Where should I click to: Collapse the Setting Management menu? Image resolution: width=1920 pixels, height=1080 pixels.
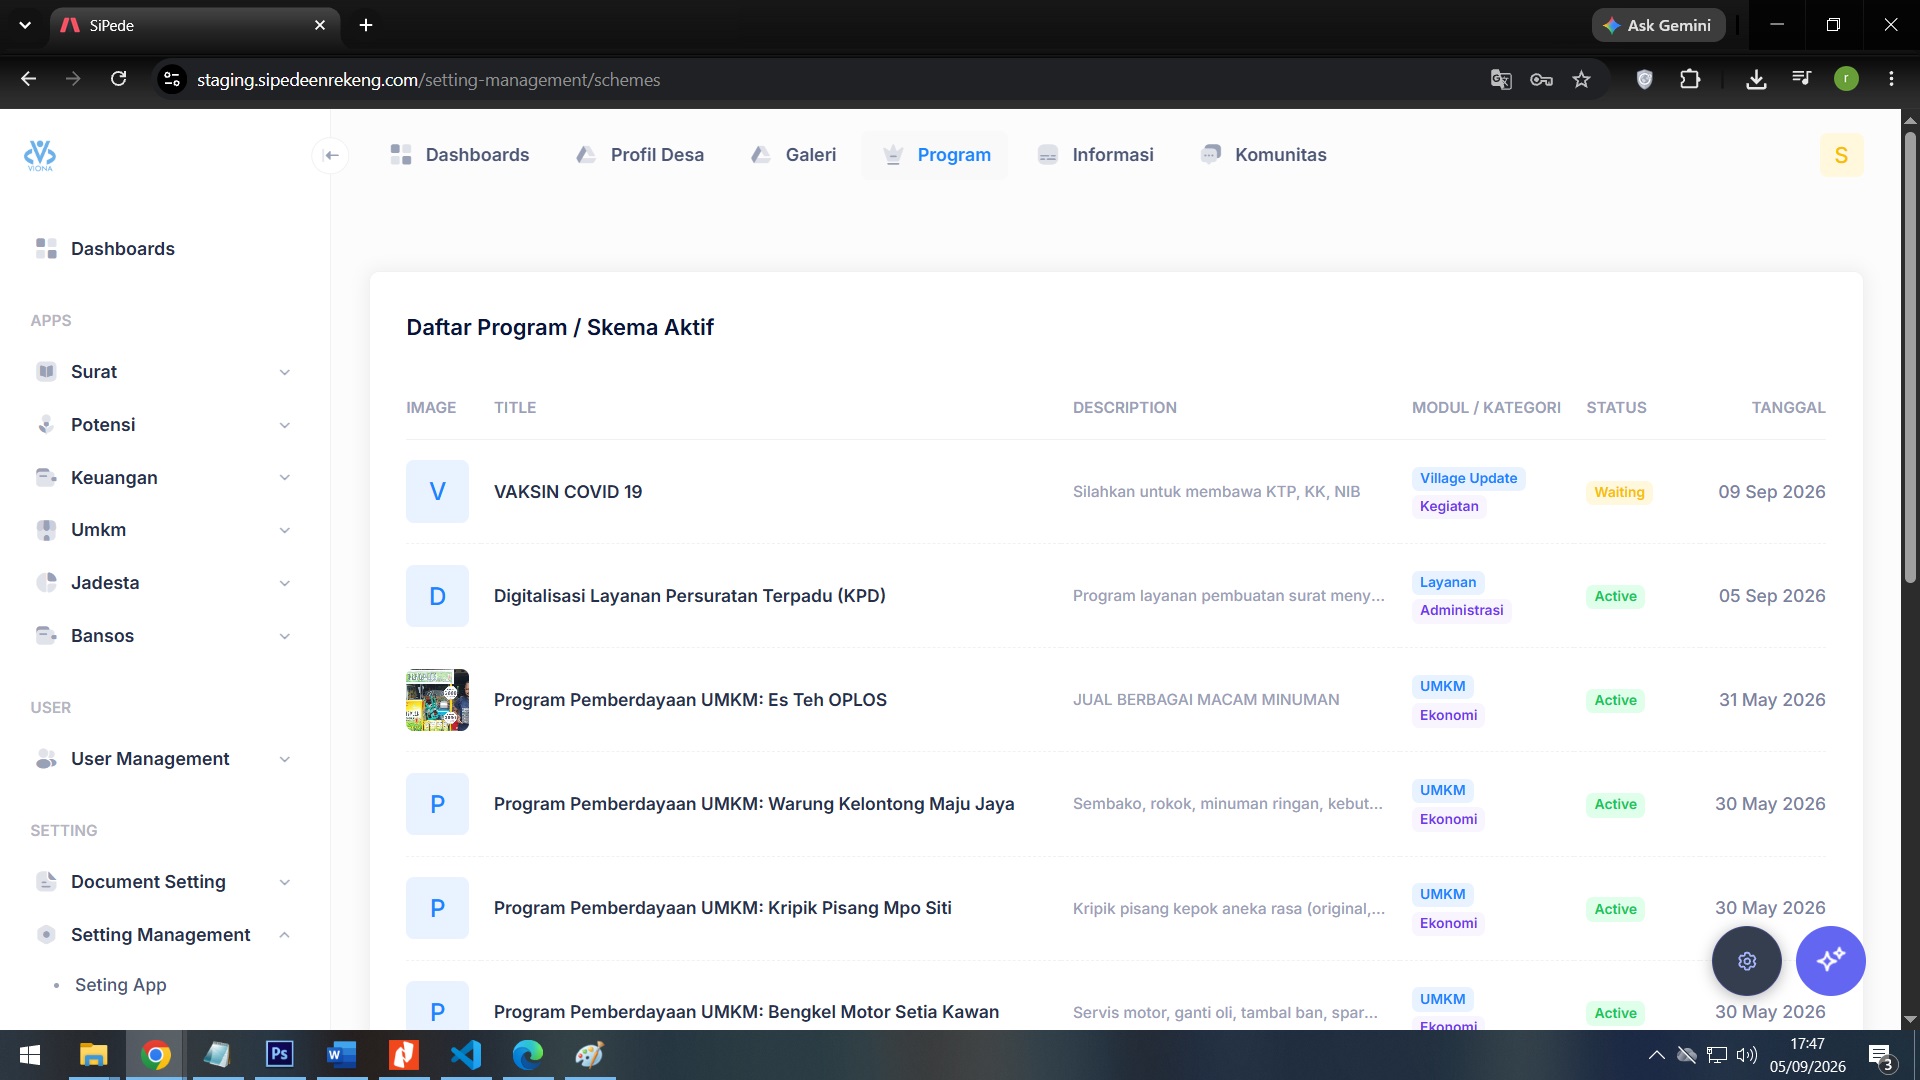(163, 935)
